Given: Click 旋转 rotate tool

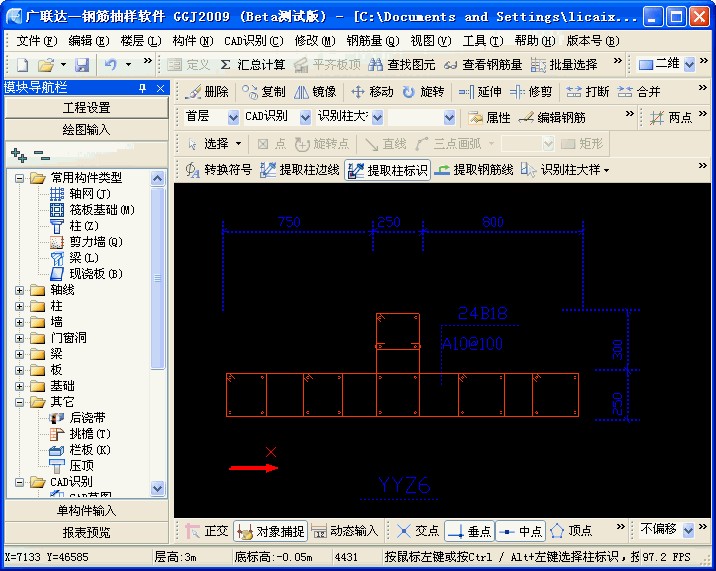Looking at the screenshot, I should 423,92.
